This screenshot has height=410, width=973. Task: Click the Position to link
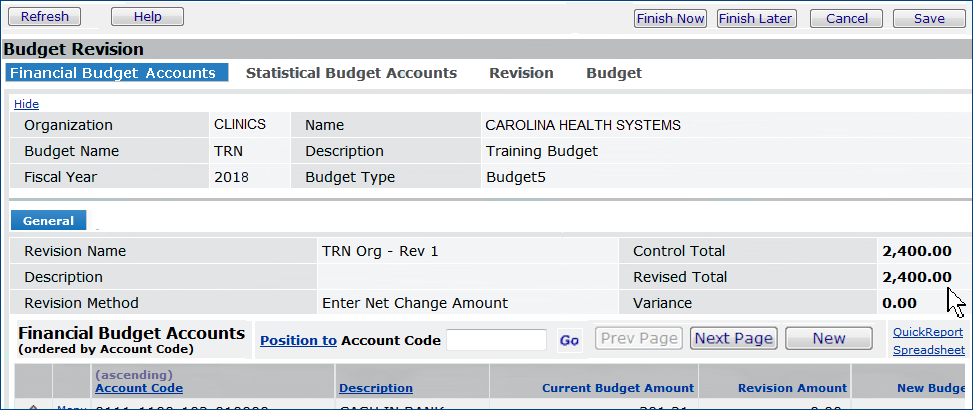click(298, 340)
